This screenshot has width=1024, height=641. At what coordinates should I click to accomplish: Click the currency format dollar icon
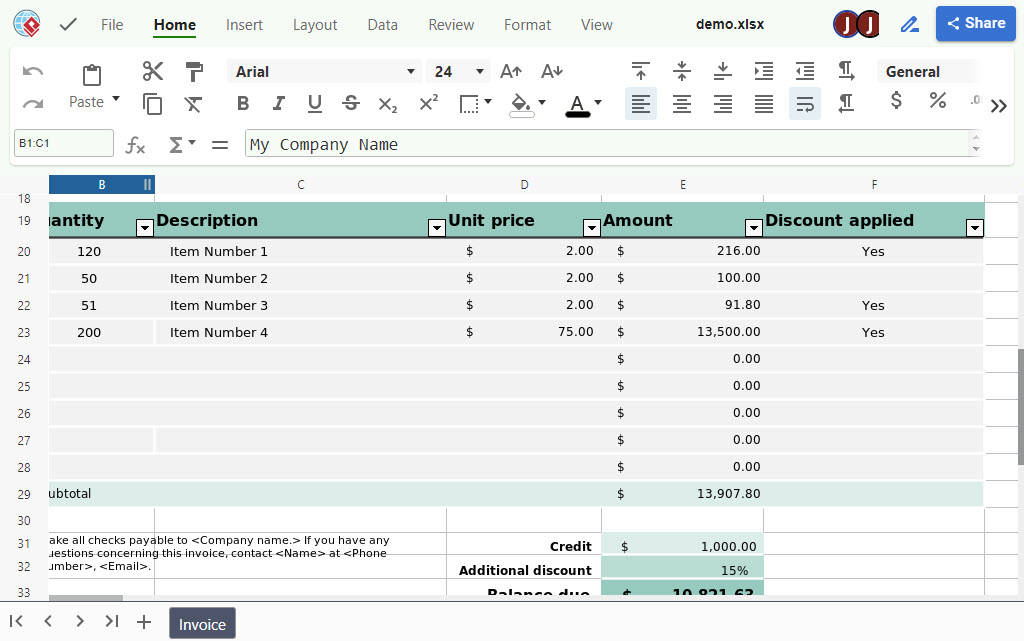(x=895, y=100)
